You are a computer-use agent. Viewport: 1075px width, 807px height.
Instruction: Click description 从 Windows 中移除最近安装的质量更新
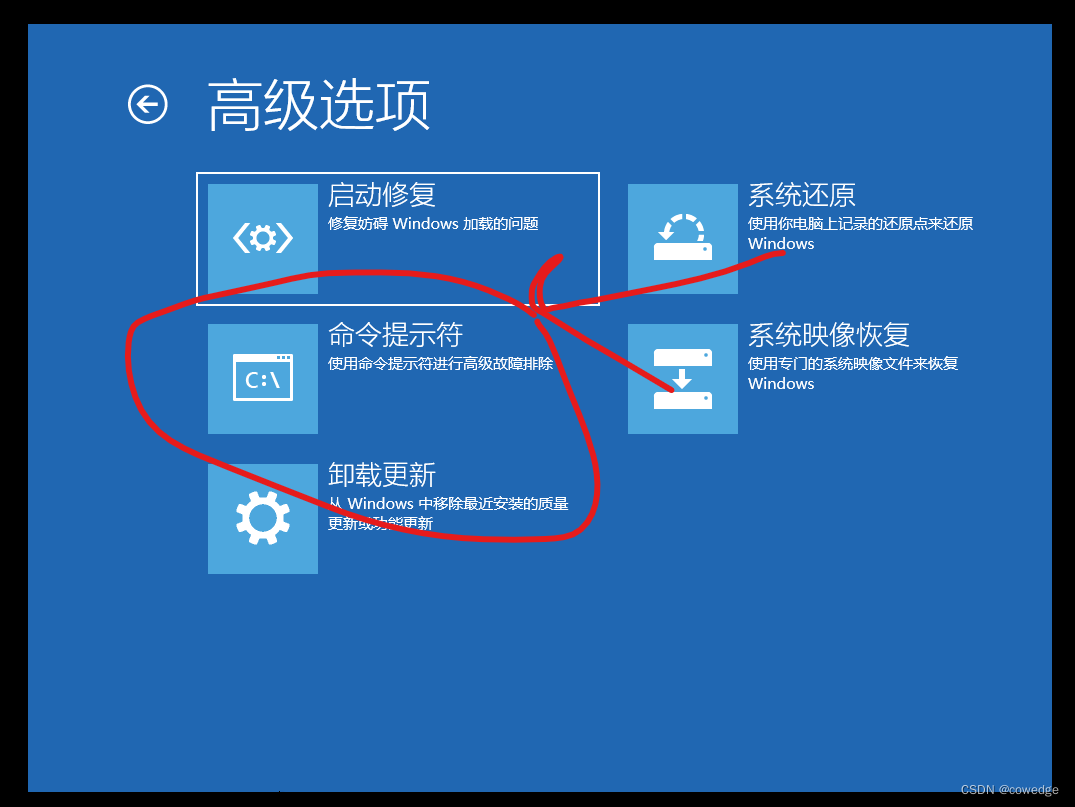tap(448, 513)
